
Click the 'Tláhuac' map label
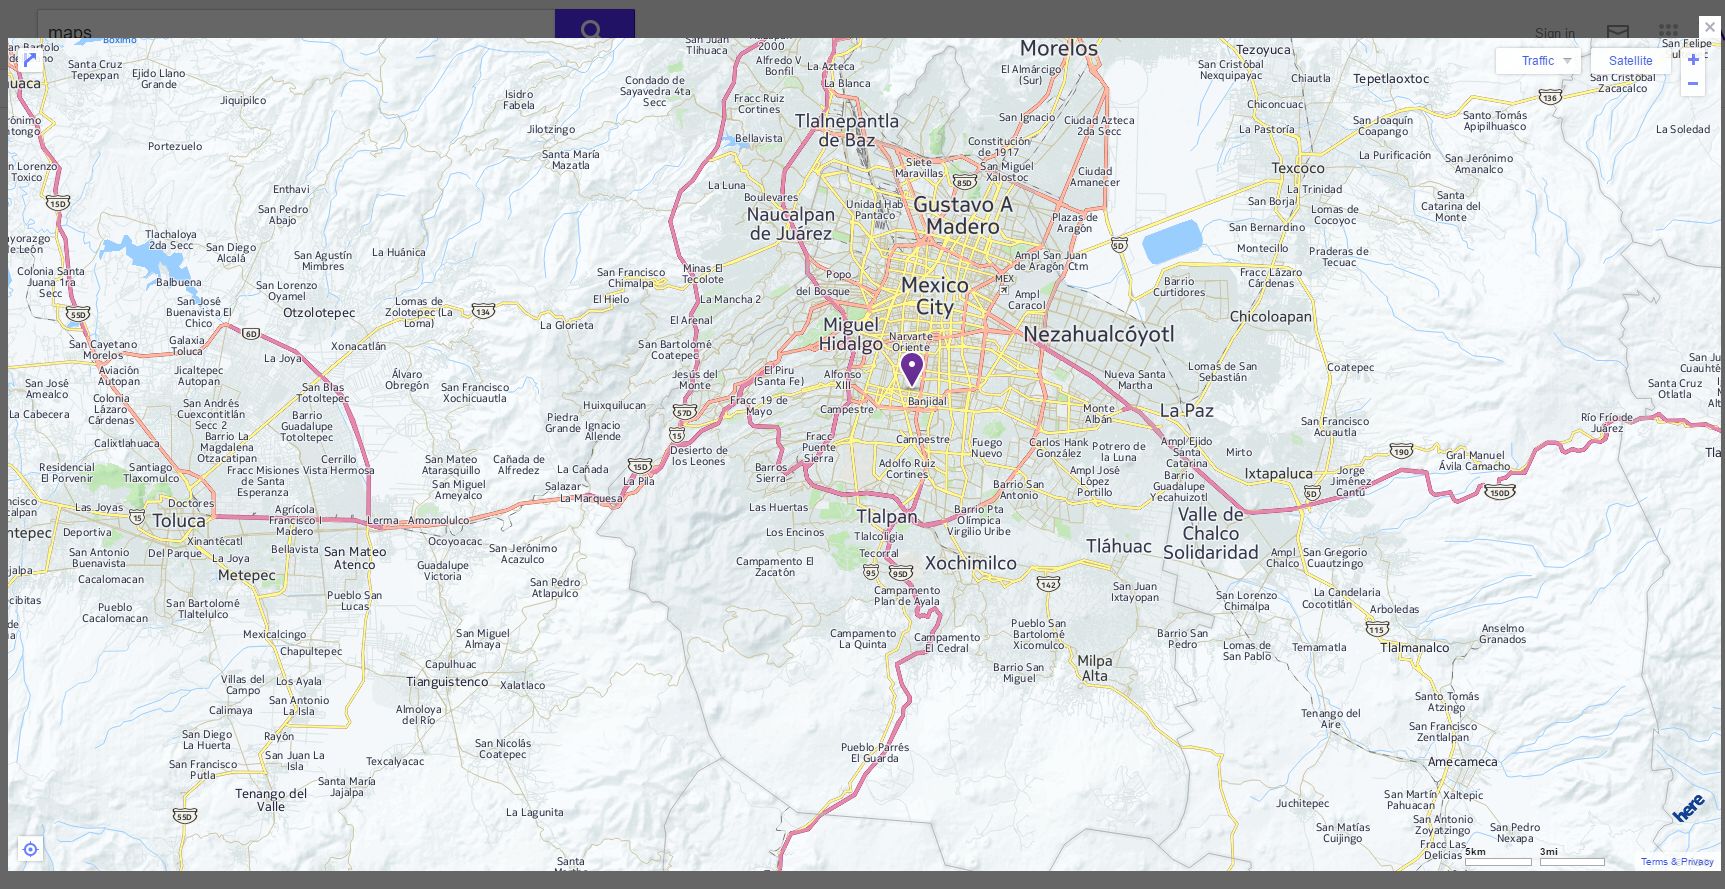click(1119, 546)
